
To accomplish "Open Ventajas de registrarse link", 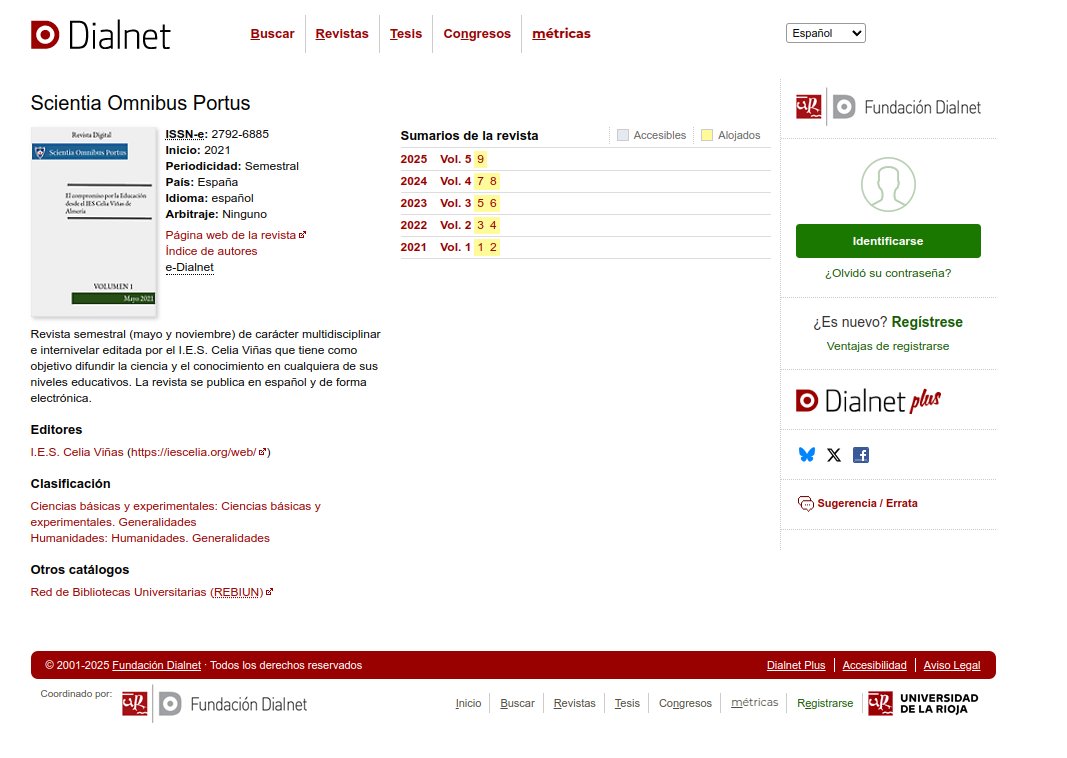I will [x=888, y=346].
